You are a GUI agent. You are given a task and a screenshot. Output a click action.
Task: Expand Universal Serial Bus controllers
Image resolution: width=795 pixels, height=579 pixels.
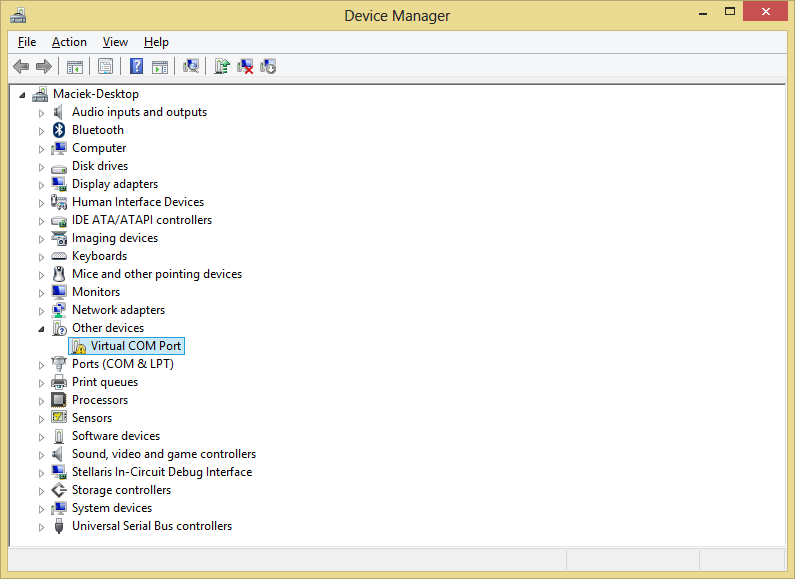pos(42,526)
